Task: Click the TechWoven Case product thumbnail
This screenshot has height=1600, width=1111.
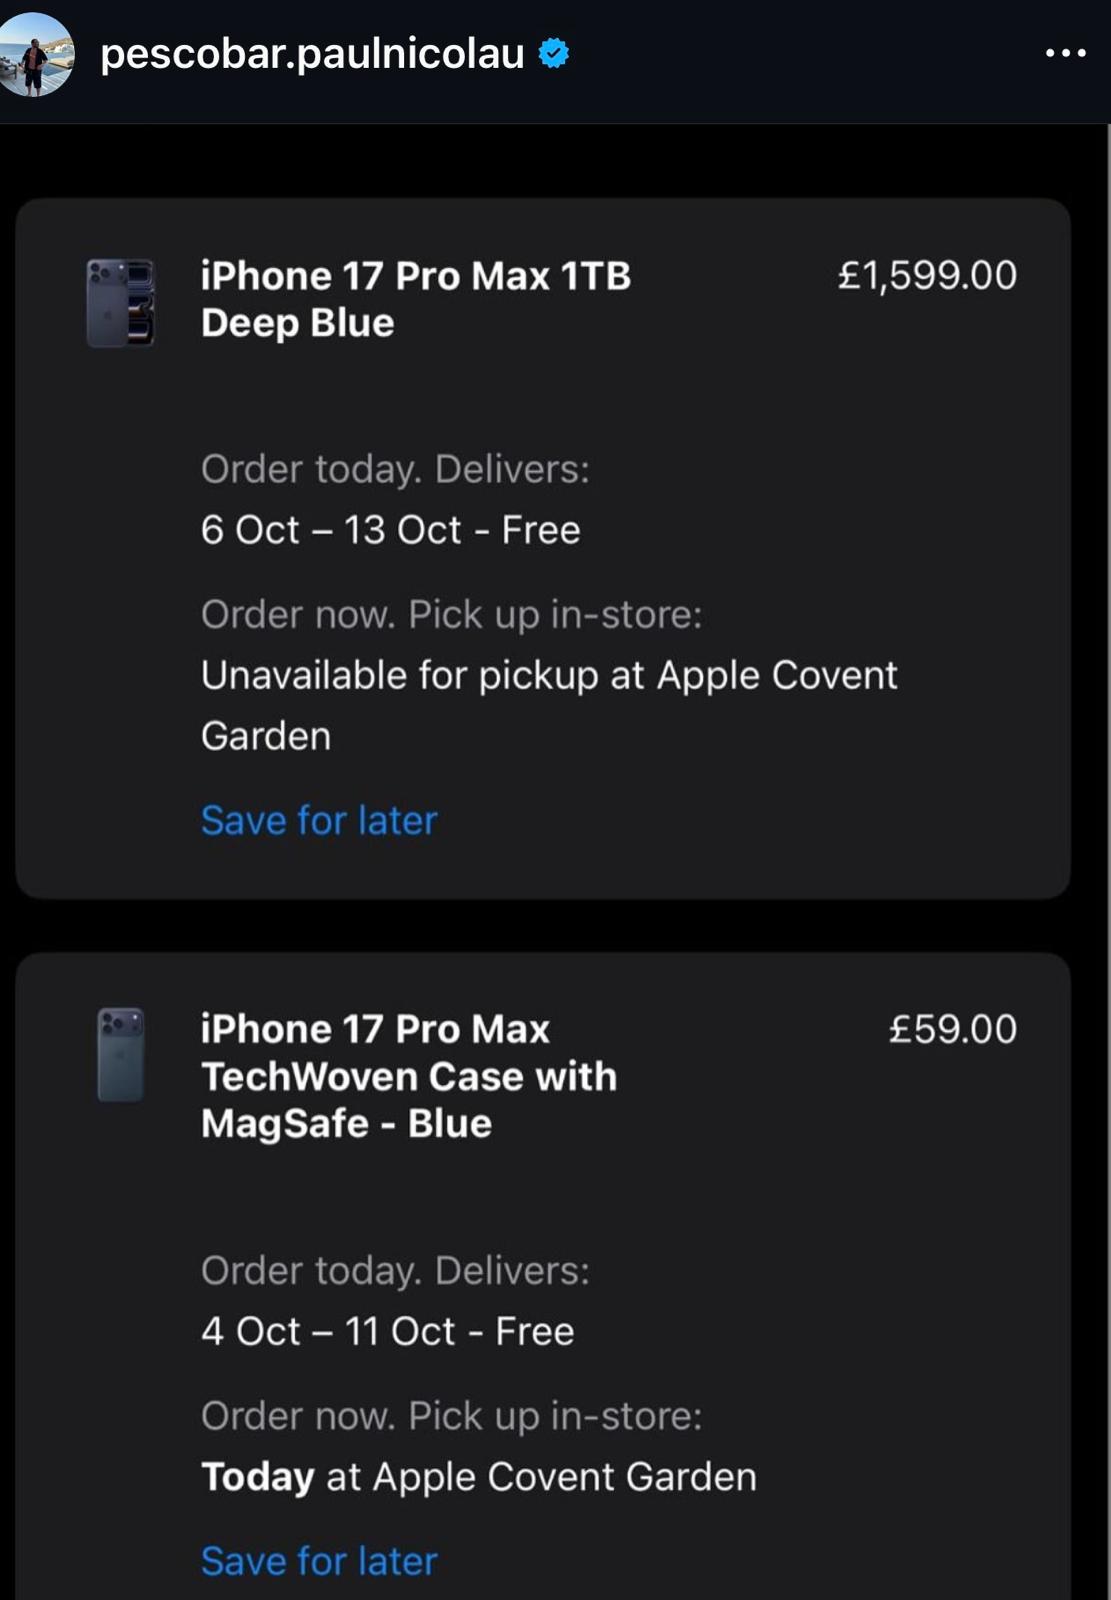Action: (x=121, y=1055)
